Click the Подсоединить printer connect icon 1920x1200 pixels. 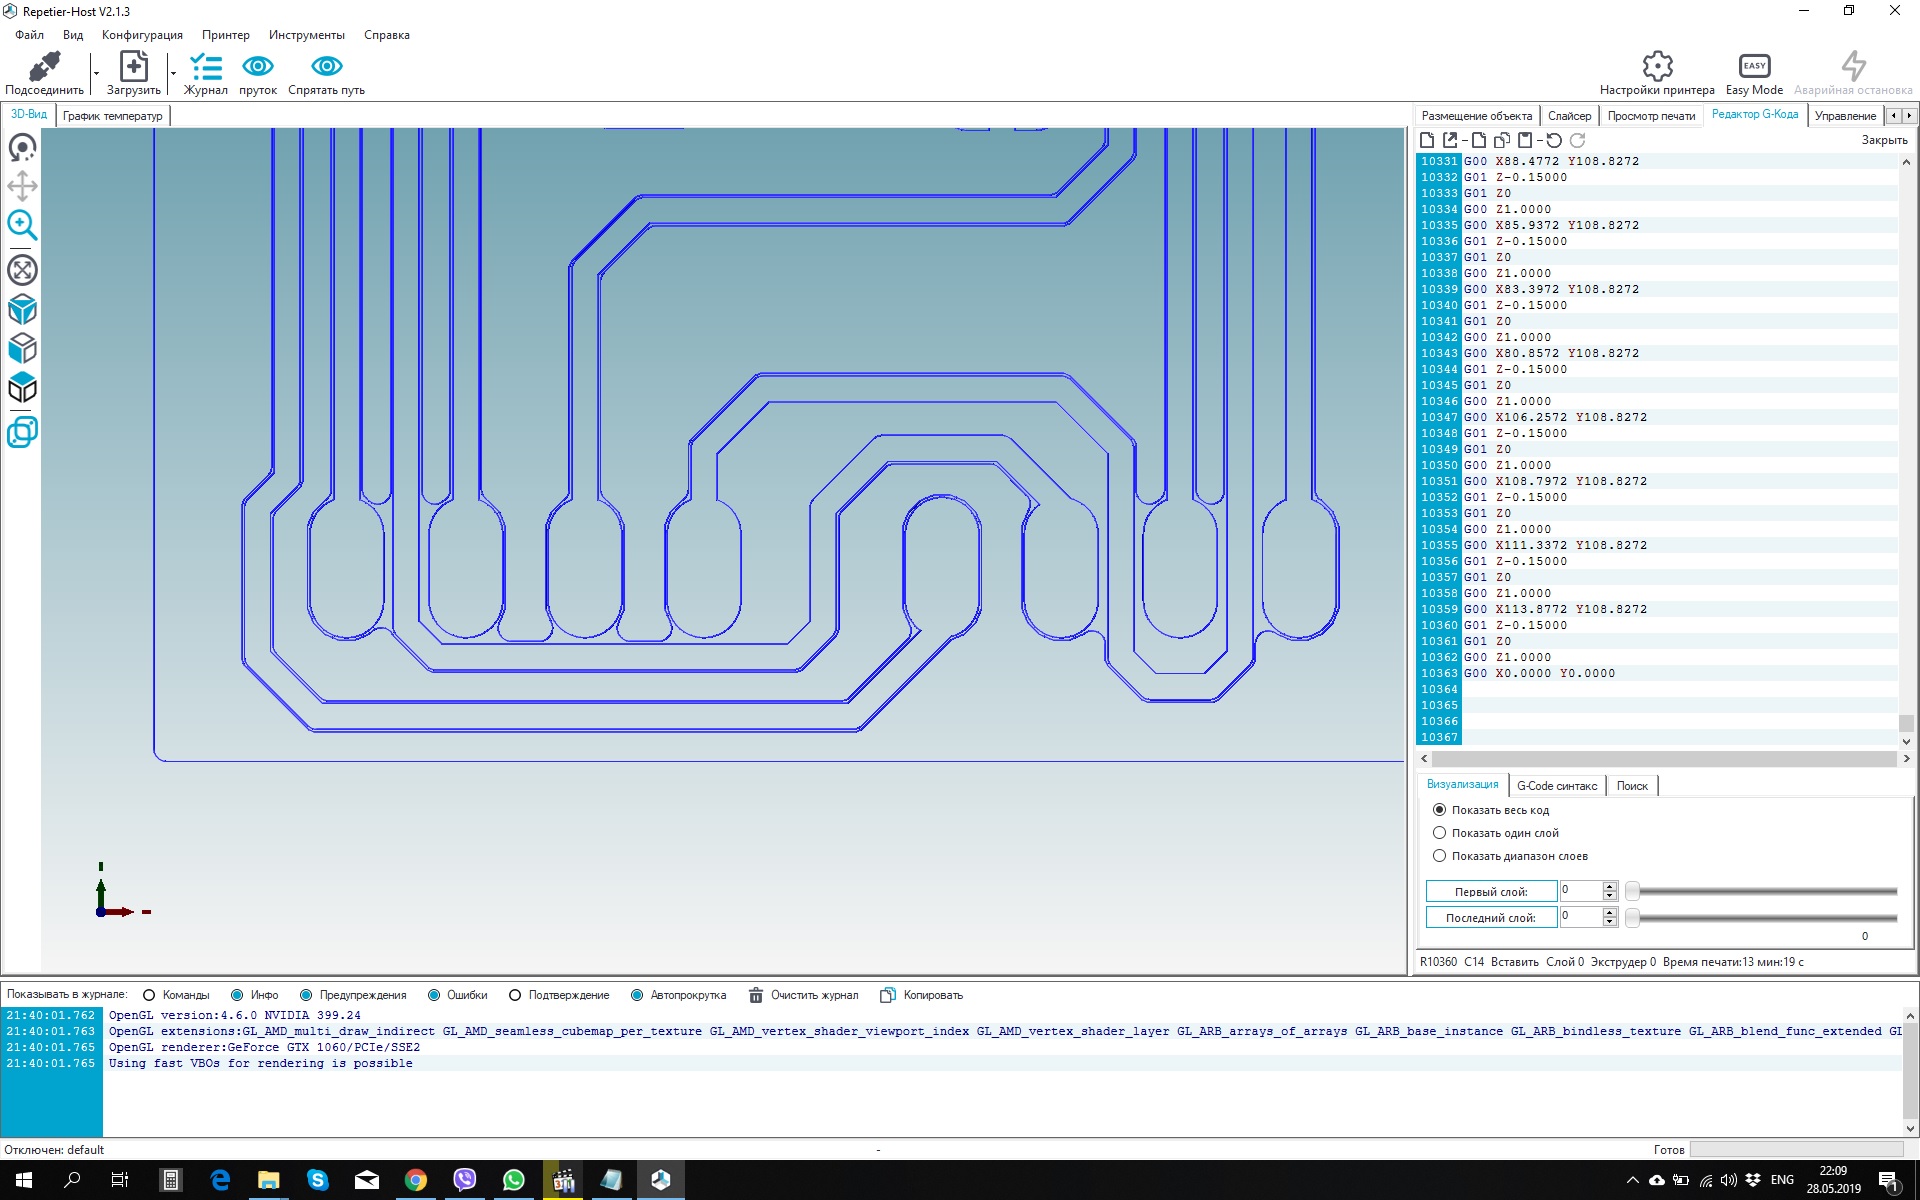click(x=44, y=67)
